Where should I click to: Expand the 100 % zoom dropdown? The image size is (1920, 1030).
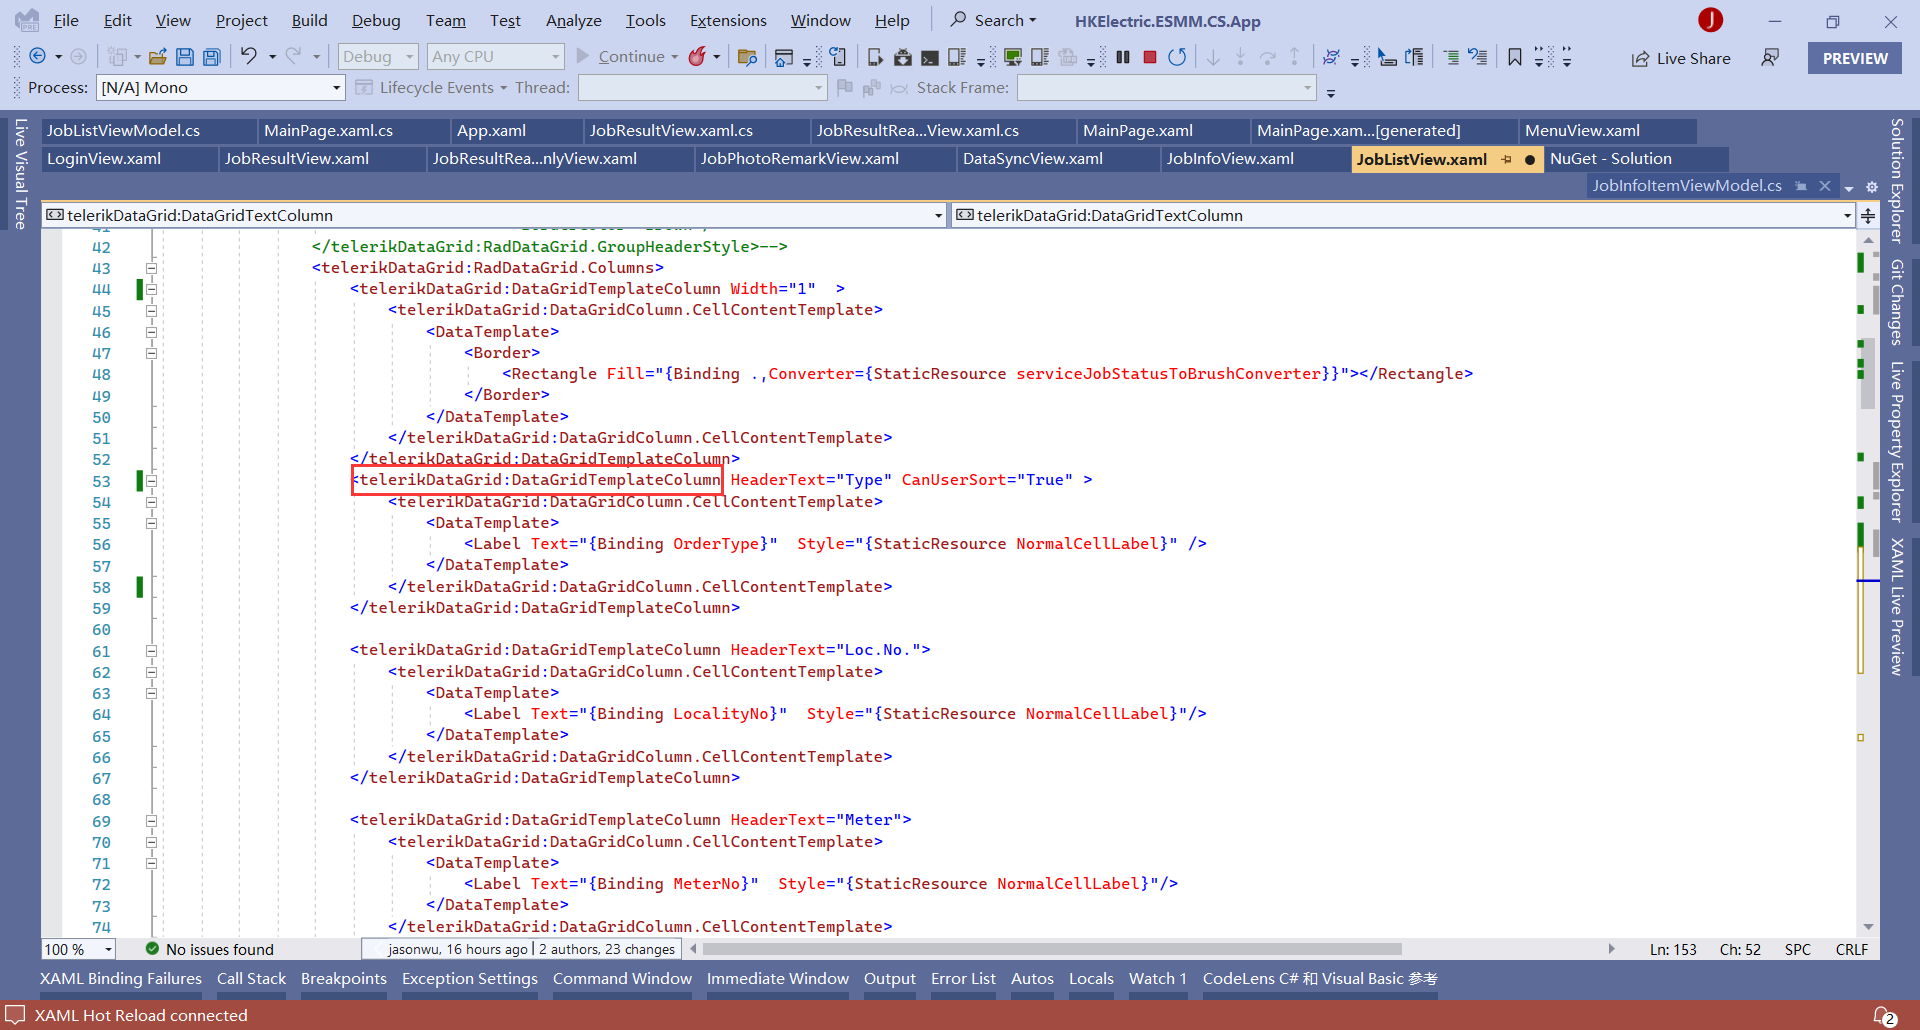pyautogui.click(x=108, y=949)
